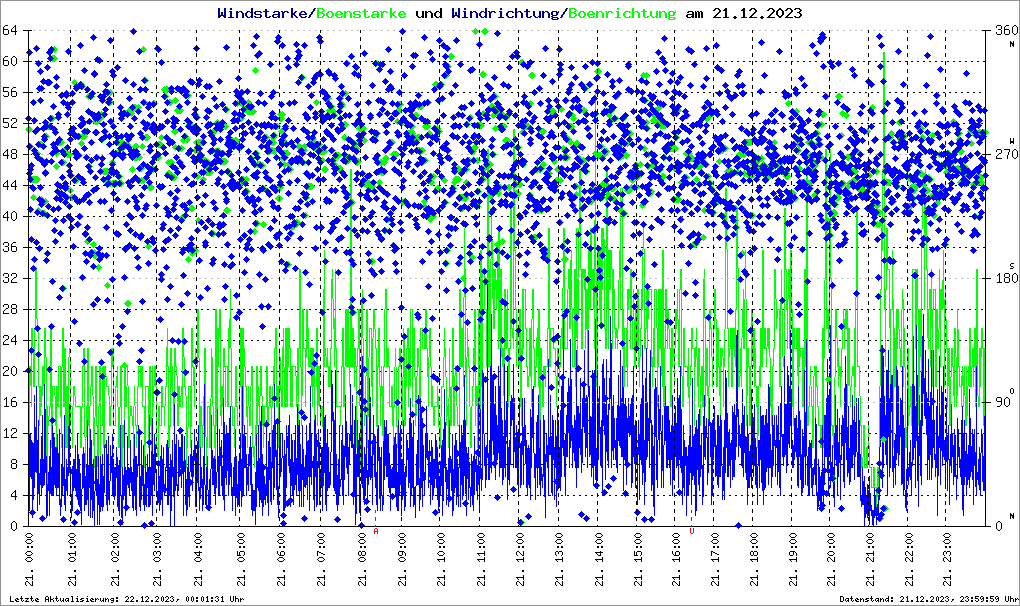Viewport: 1020px width, 606px height.
Task: Click the red 'U' marker on the time axis
Action: pyautogui.click(x=691, y=532)
